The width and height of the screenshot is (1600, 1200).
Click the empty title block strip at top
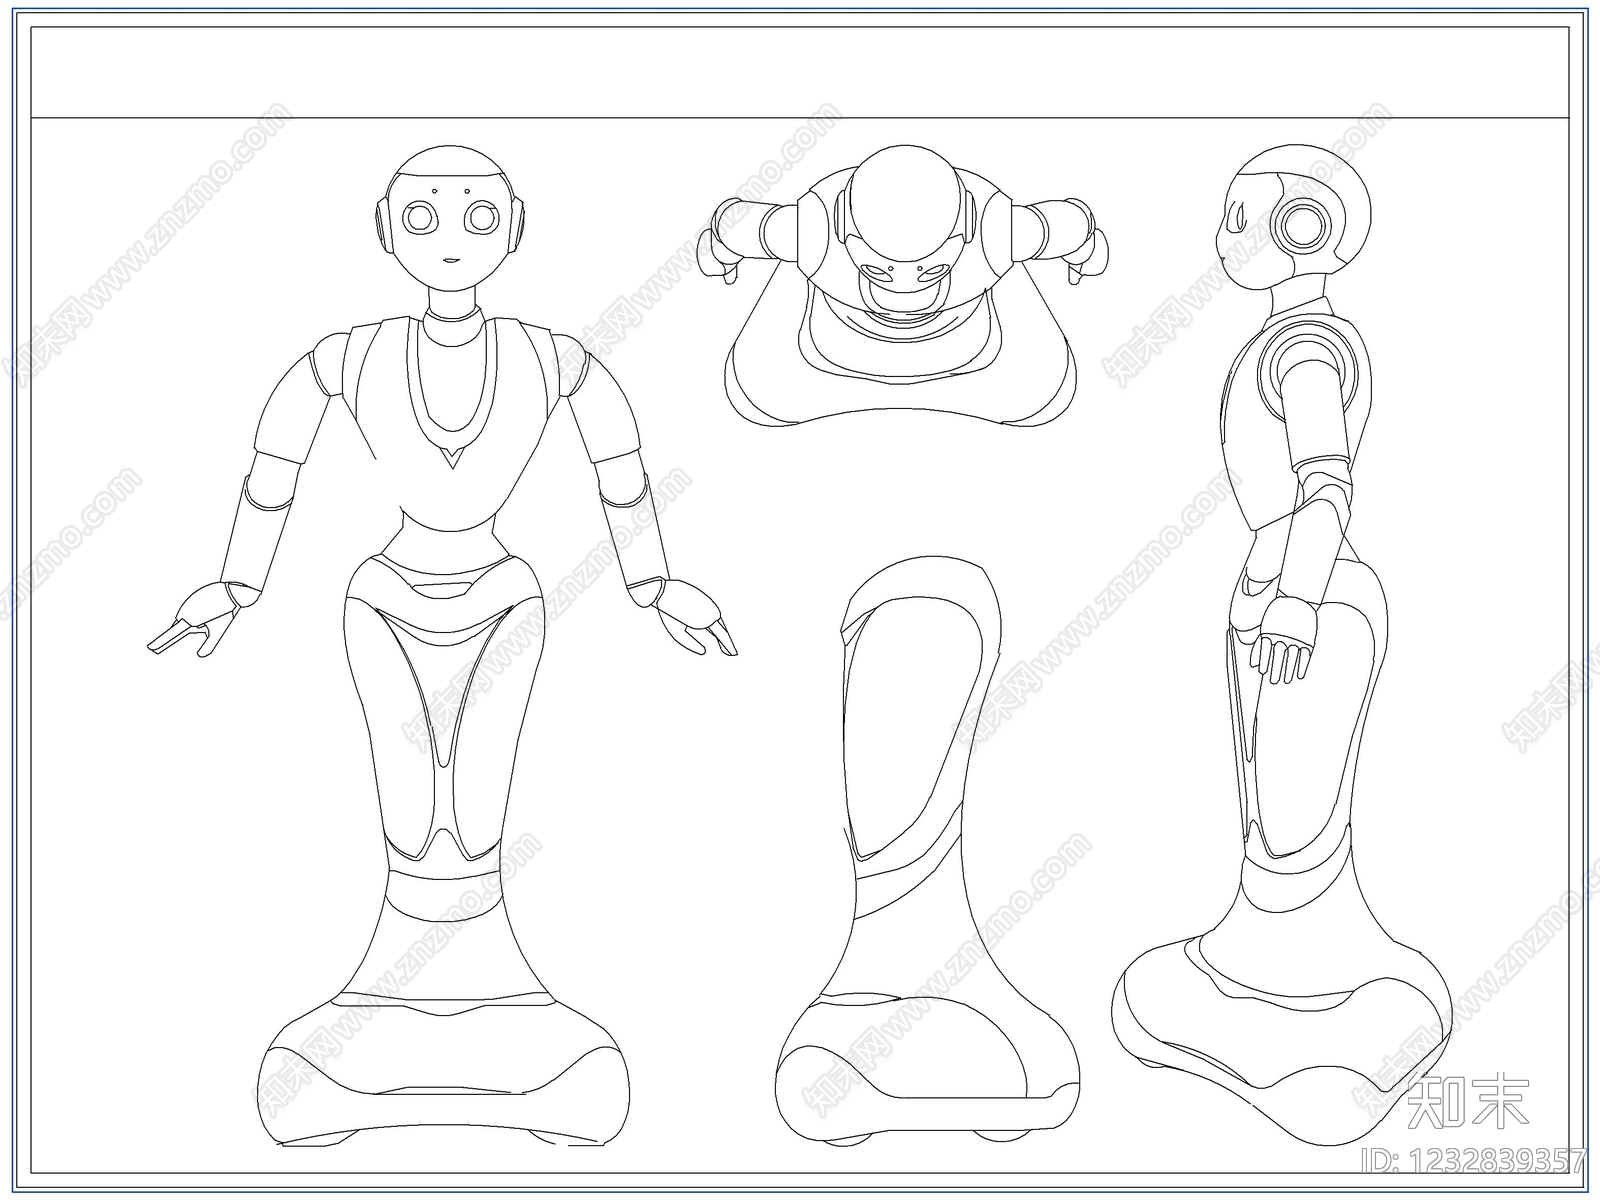pos(801,72)
